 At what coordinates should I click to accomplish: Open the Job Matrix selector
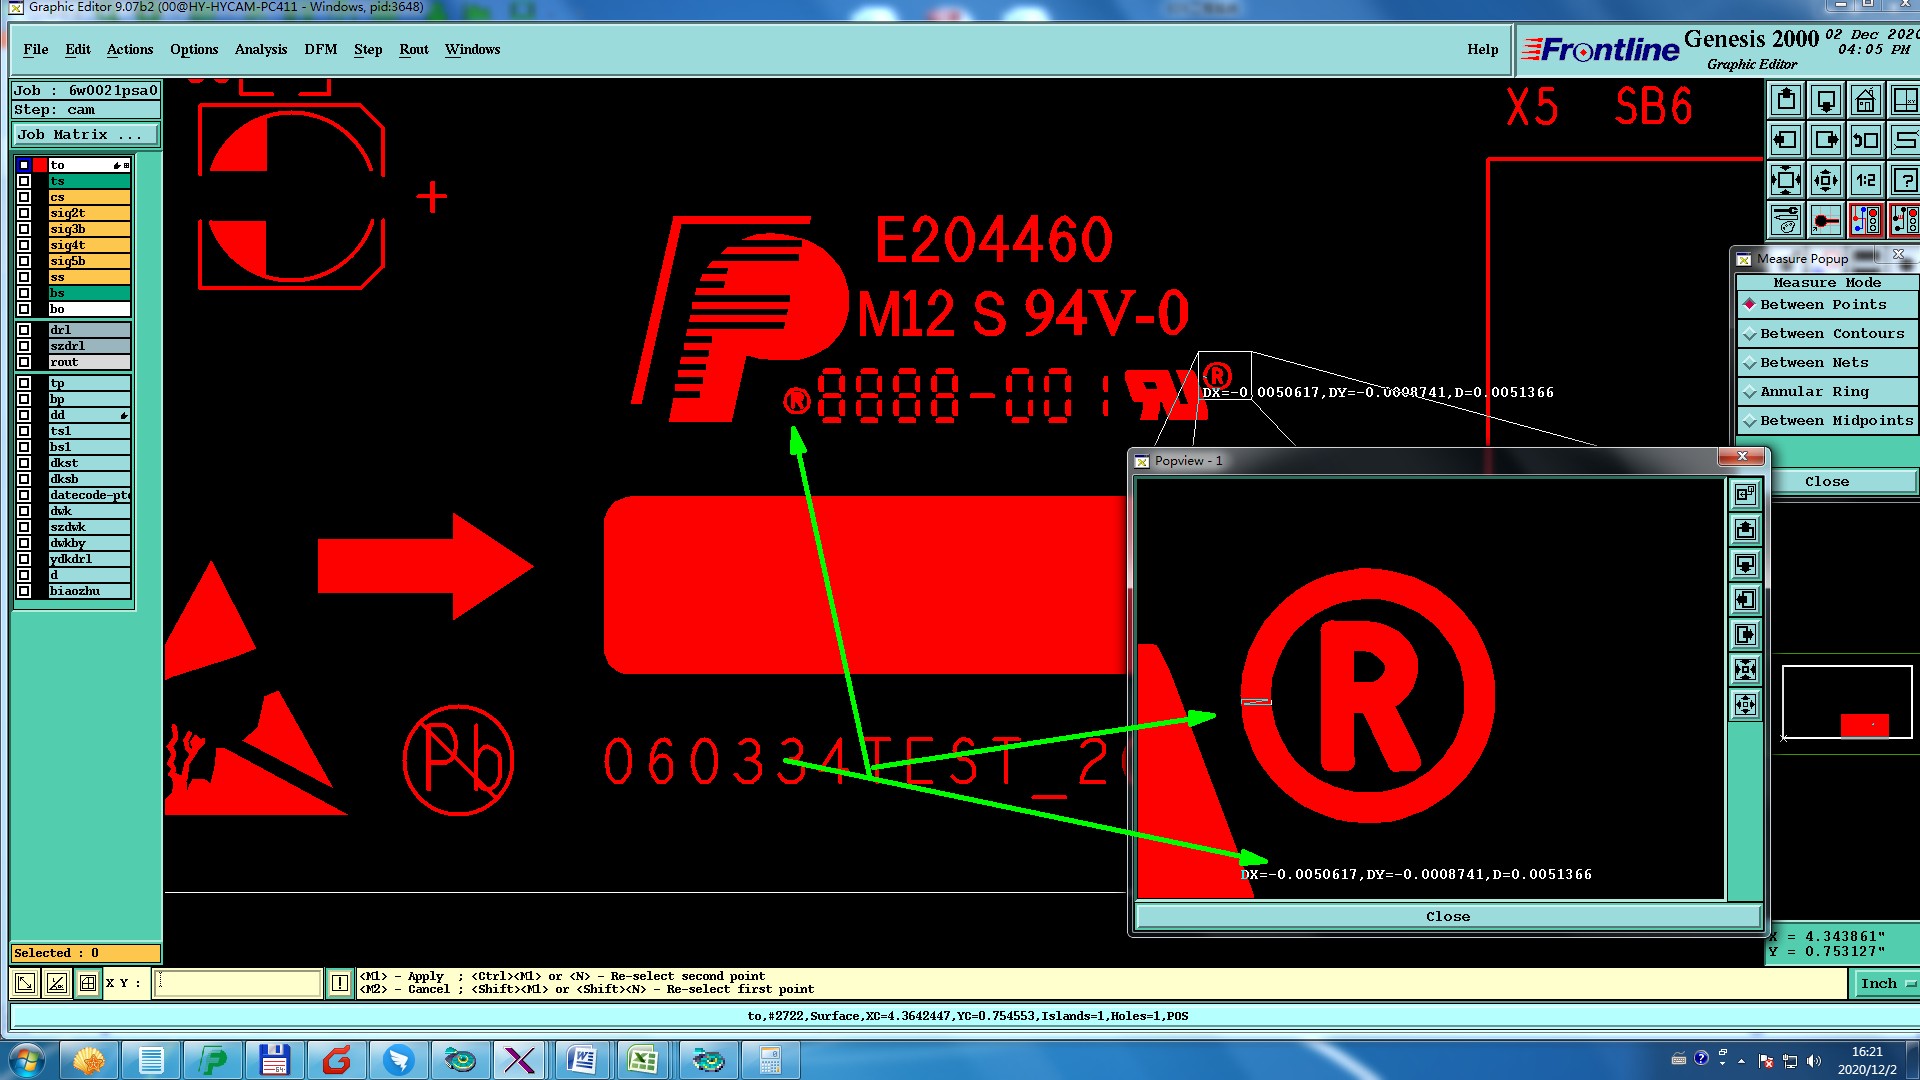click(85, 135)
